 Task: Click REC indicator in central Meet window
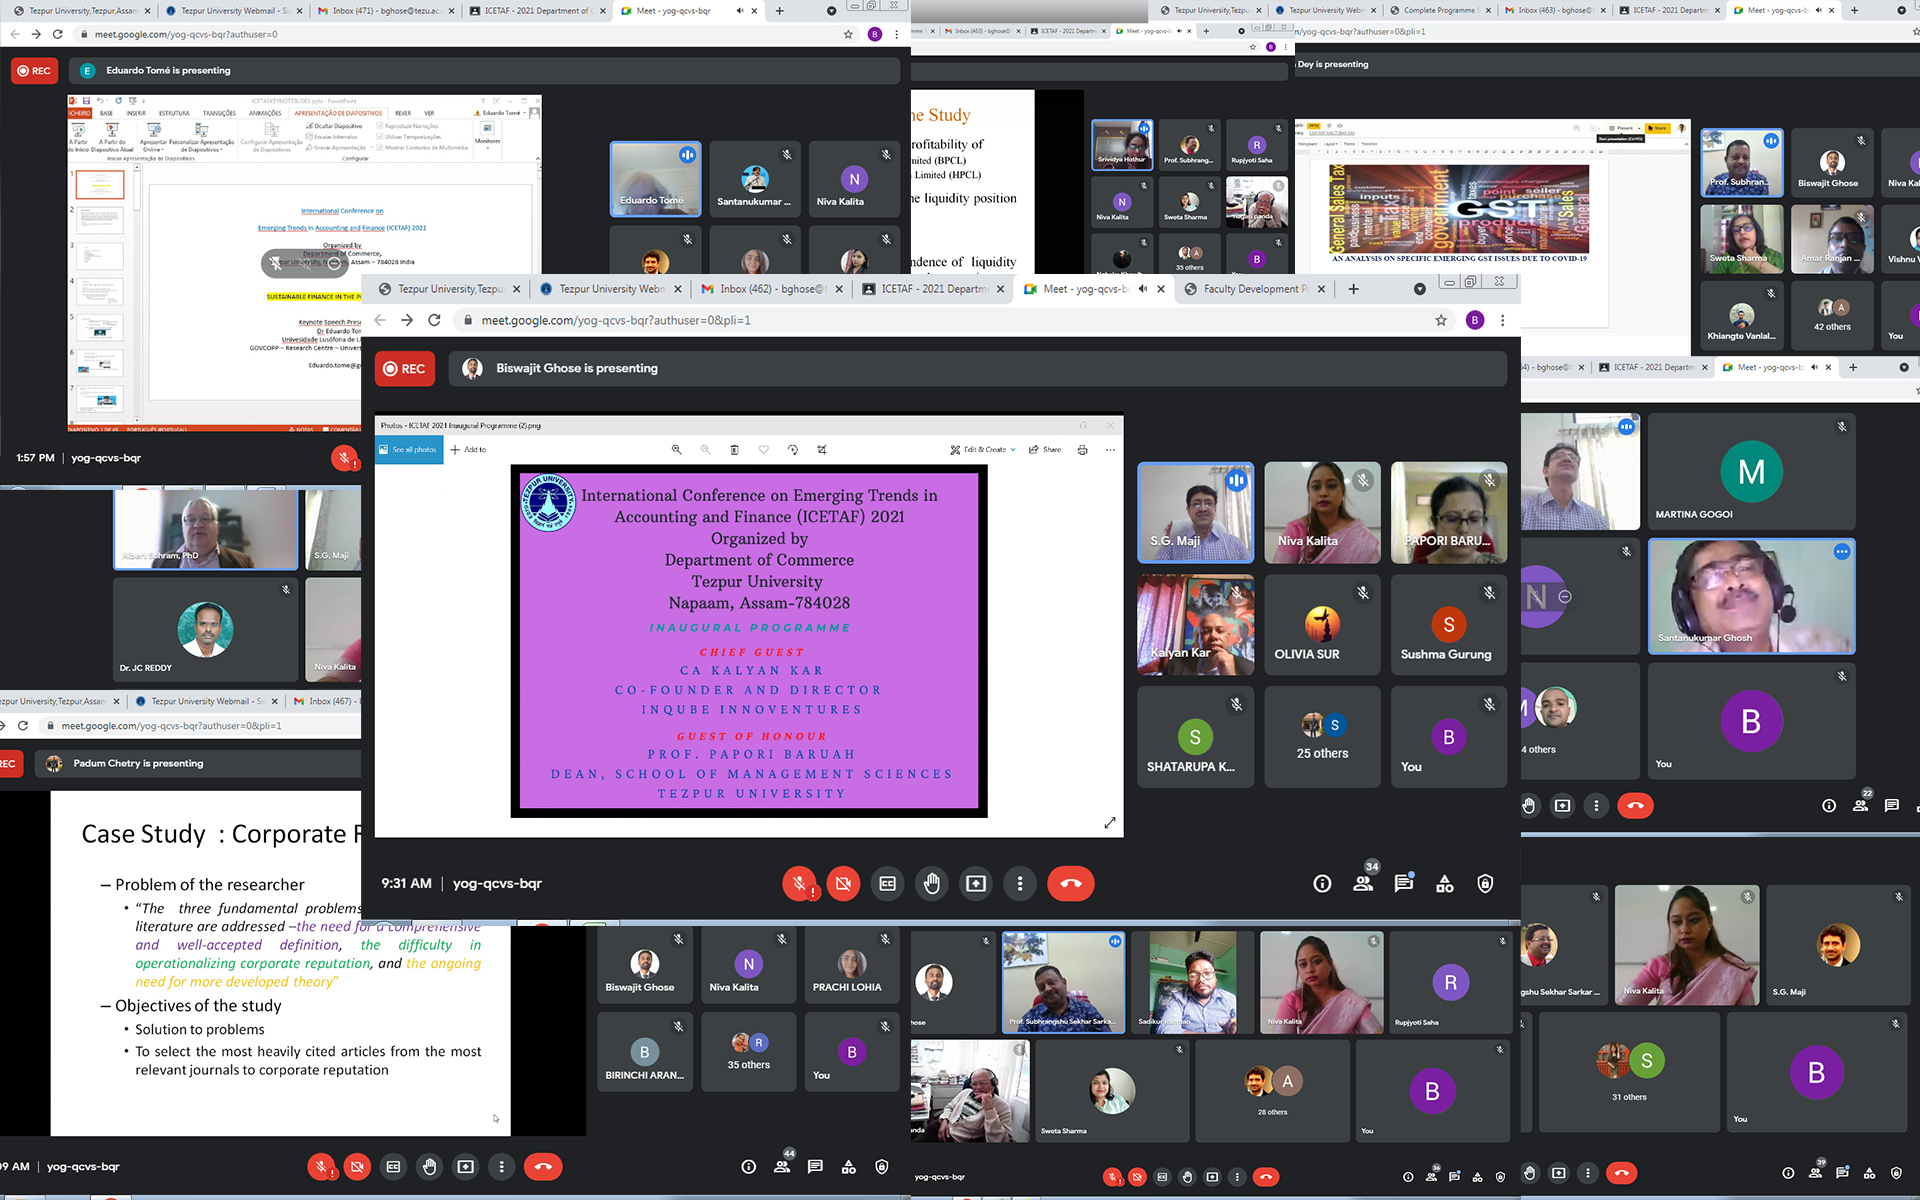coord(405,369)
